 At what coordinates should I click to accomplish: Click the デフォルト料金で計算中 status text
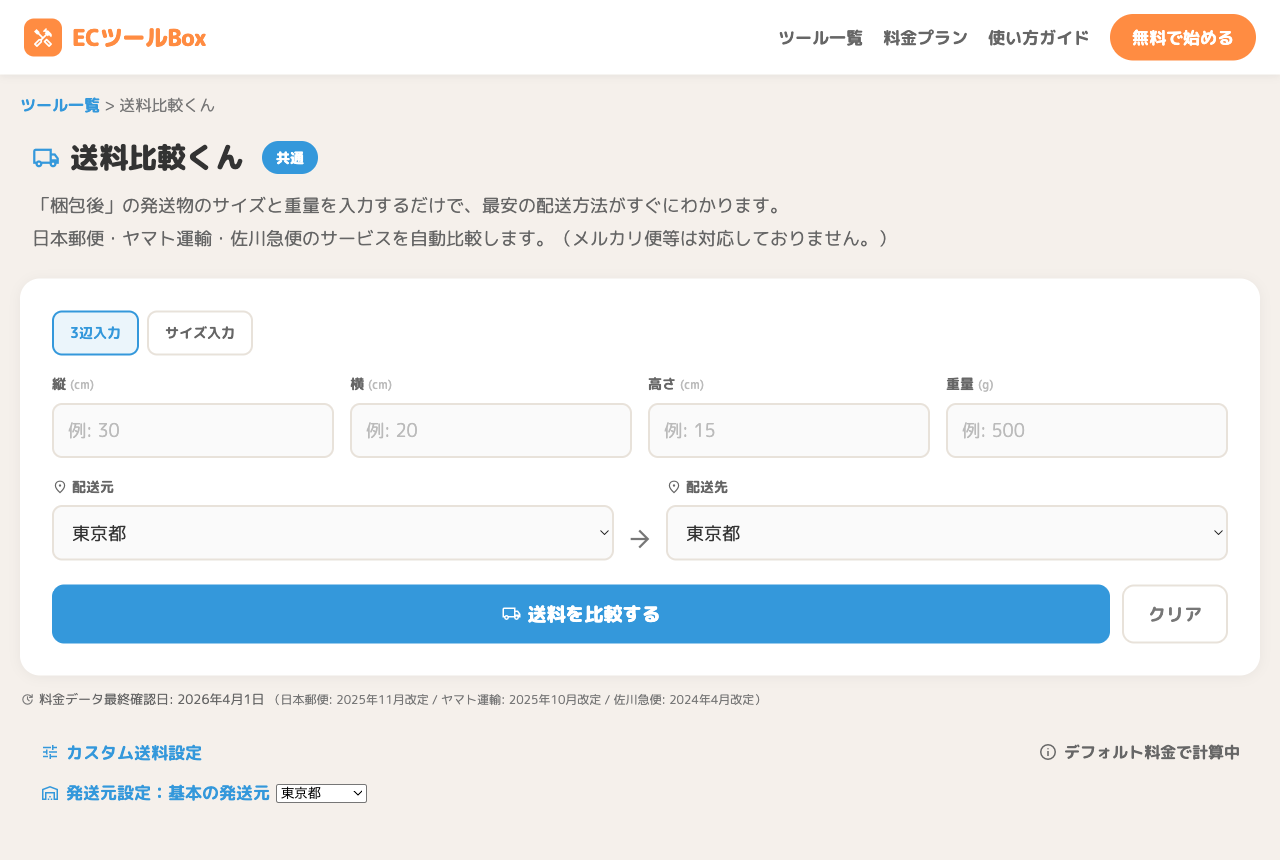click(x=1152, y=752)
